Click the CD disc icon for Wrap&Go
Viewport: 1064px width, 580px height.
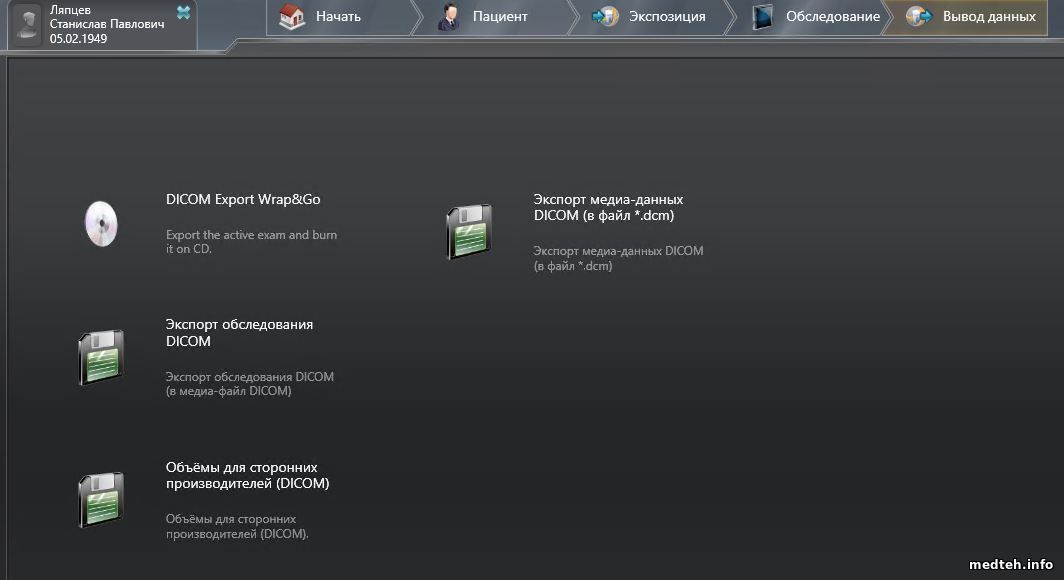click(100, 223)
